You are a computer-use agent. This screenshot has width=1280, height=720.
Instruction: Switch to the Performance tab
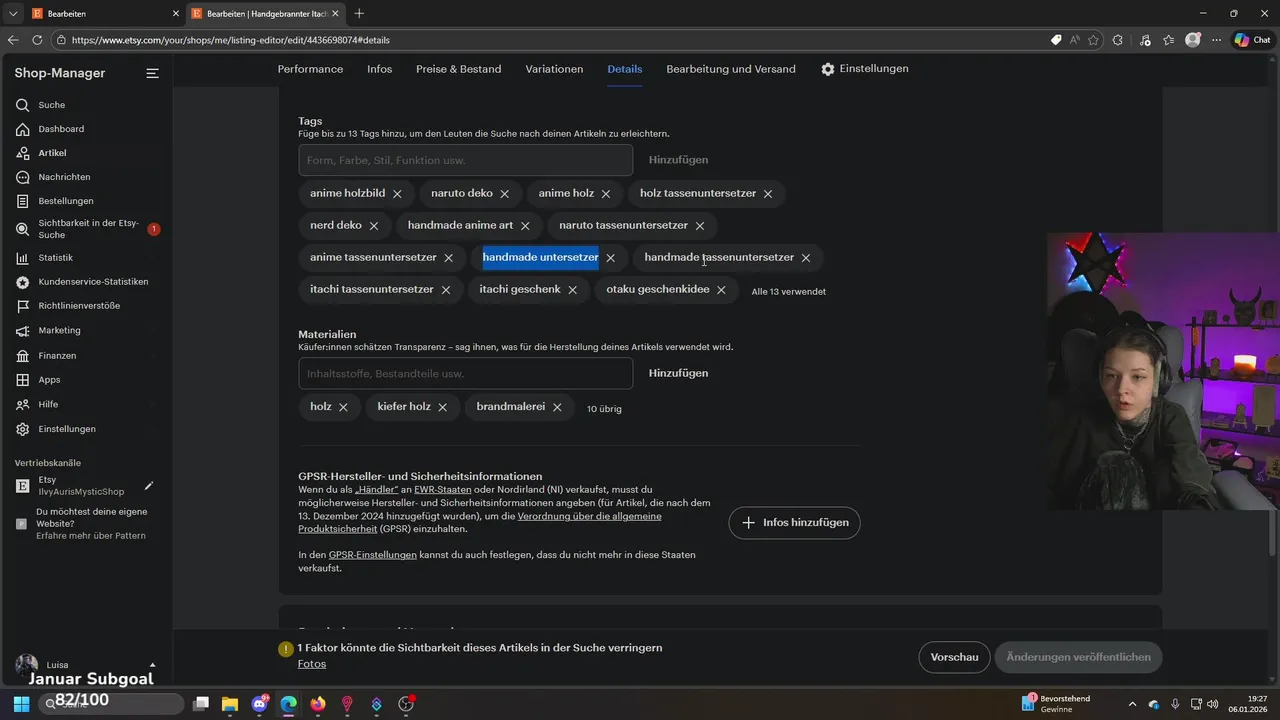[x=310, y=69]
